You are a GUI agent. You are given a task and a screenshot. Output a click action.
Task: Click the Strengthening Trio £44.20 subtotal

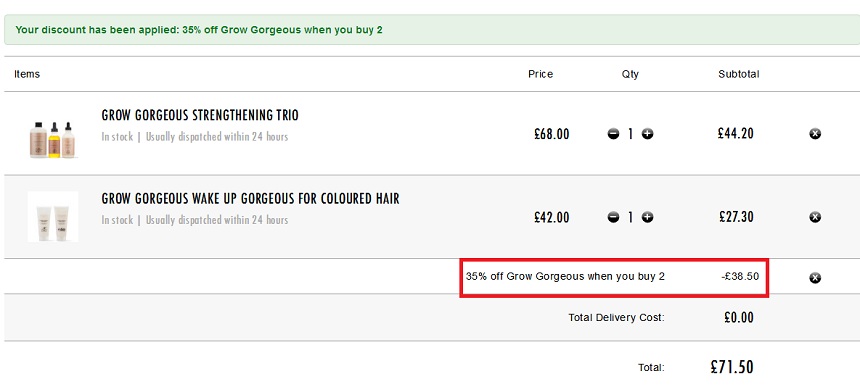pos(736,133)
